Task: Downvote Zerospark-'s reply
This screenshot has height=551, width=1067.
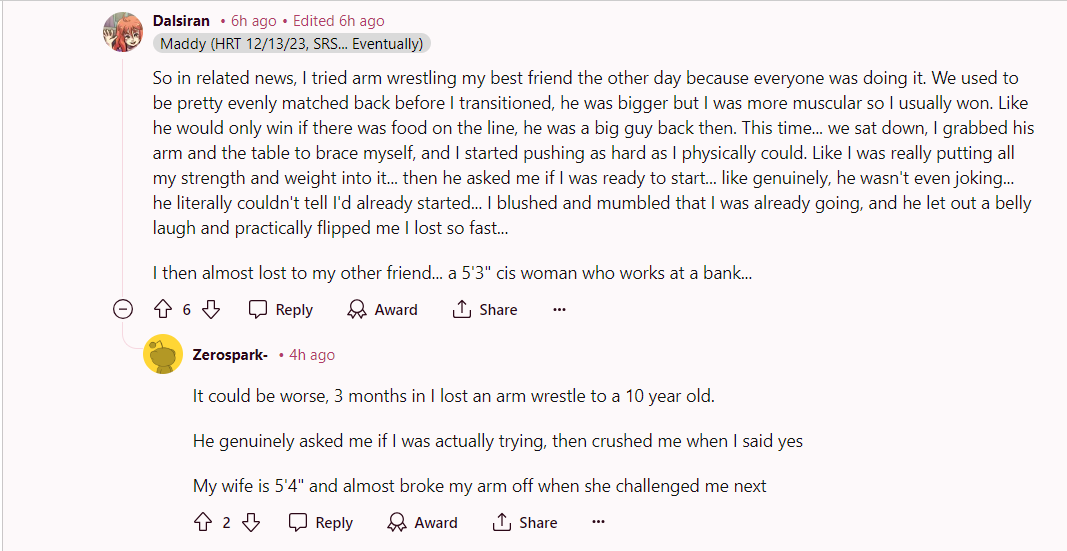Action: point(251,523)
